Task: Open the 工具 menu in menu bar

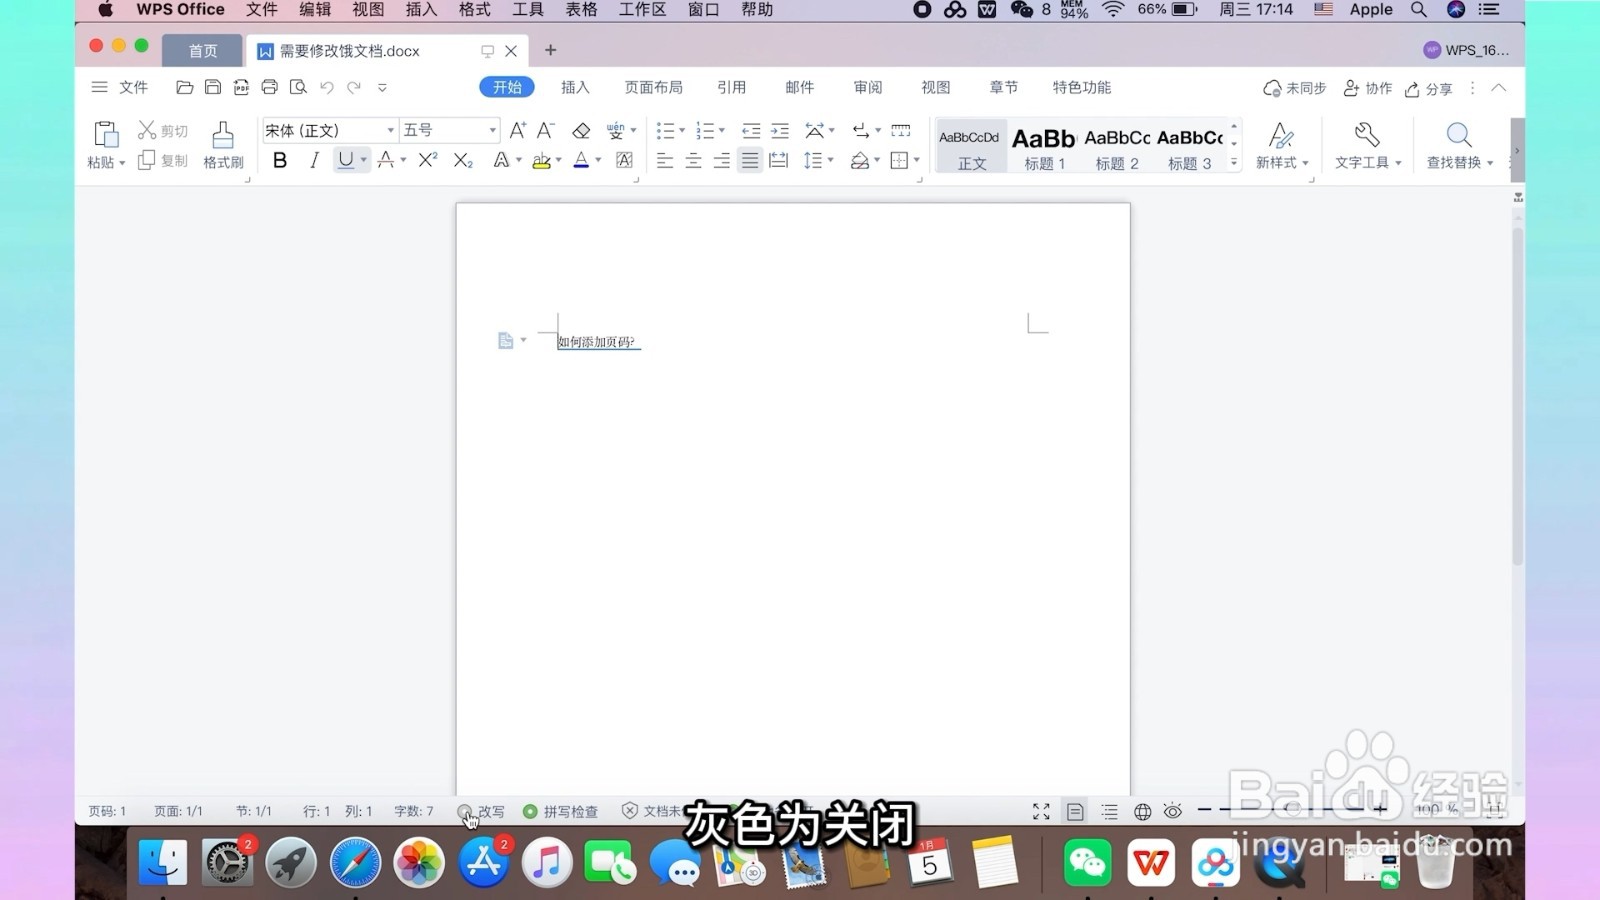Action: [527, 10]
